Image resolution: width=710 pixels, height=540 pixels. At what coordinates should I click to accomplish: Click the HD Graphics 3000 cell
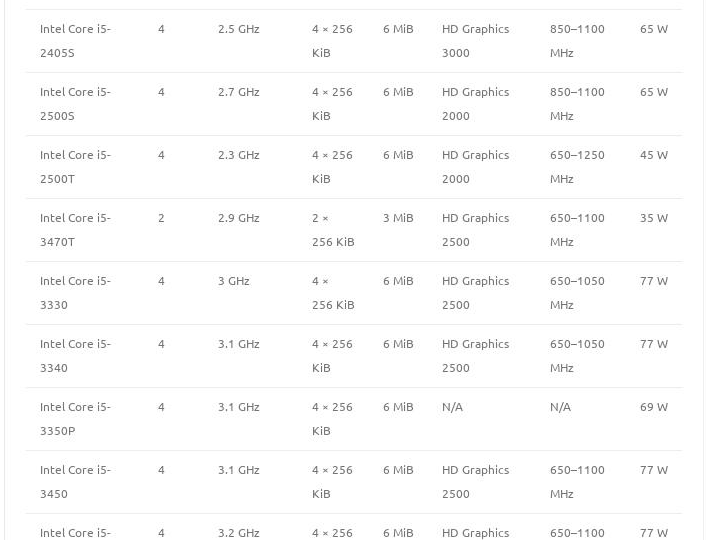tap(475, 41)
